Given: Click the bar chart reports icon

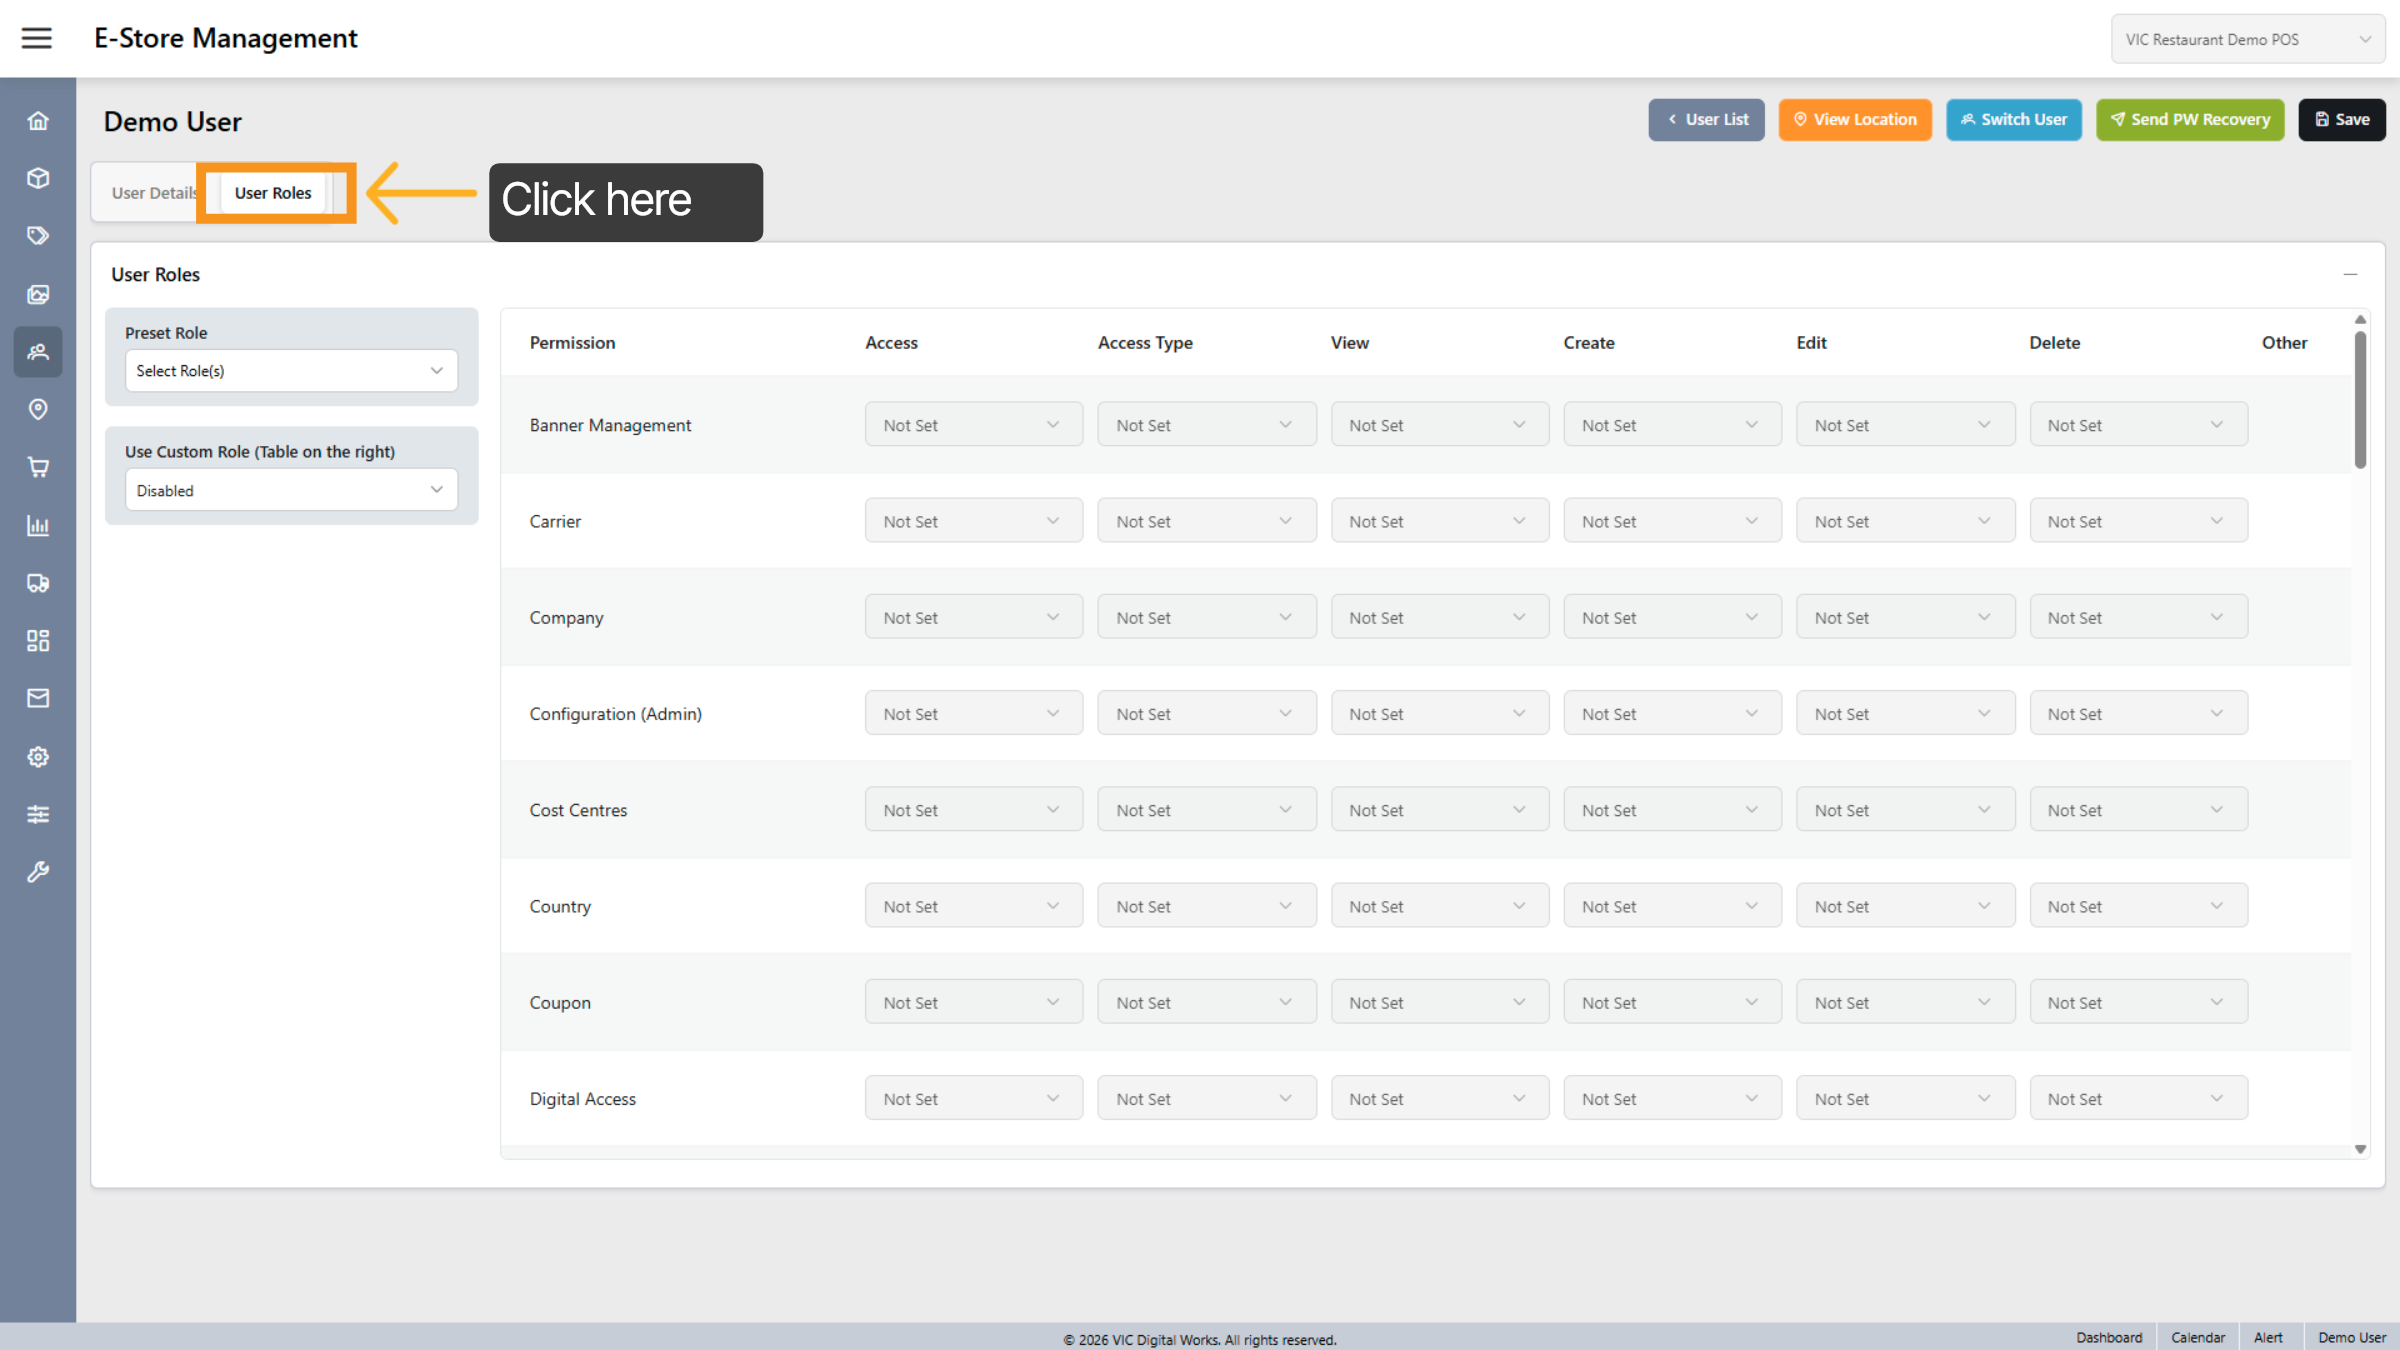Looking at the screenshot, I should tap(38, 525).
